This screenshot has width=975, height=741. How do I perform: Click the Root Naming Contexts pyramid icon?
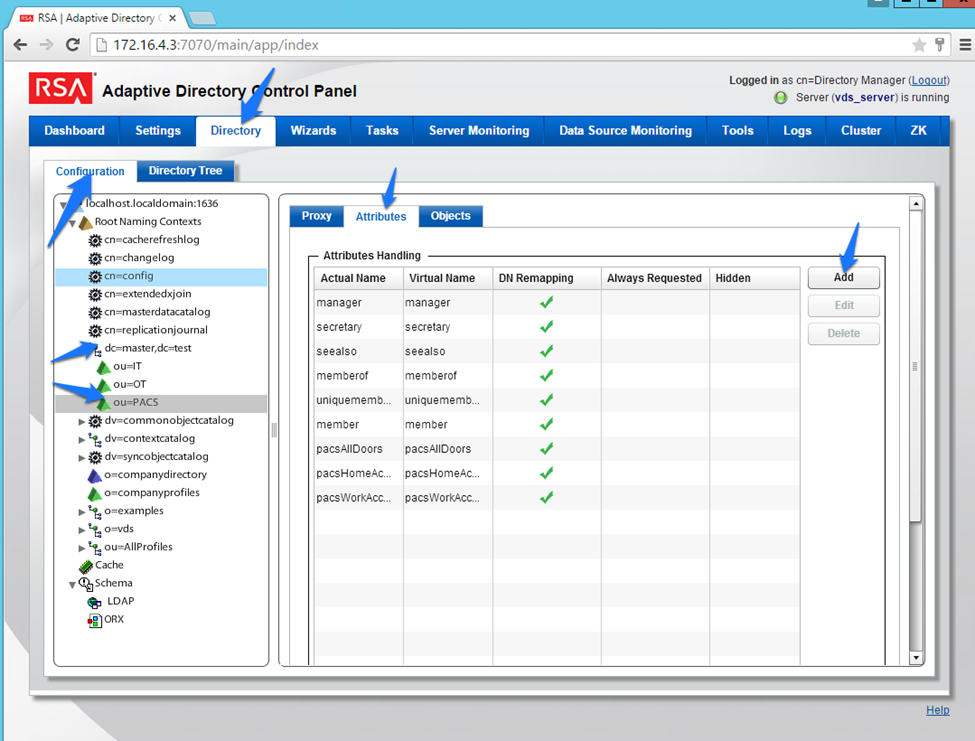[86, 222]
